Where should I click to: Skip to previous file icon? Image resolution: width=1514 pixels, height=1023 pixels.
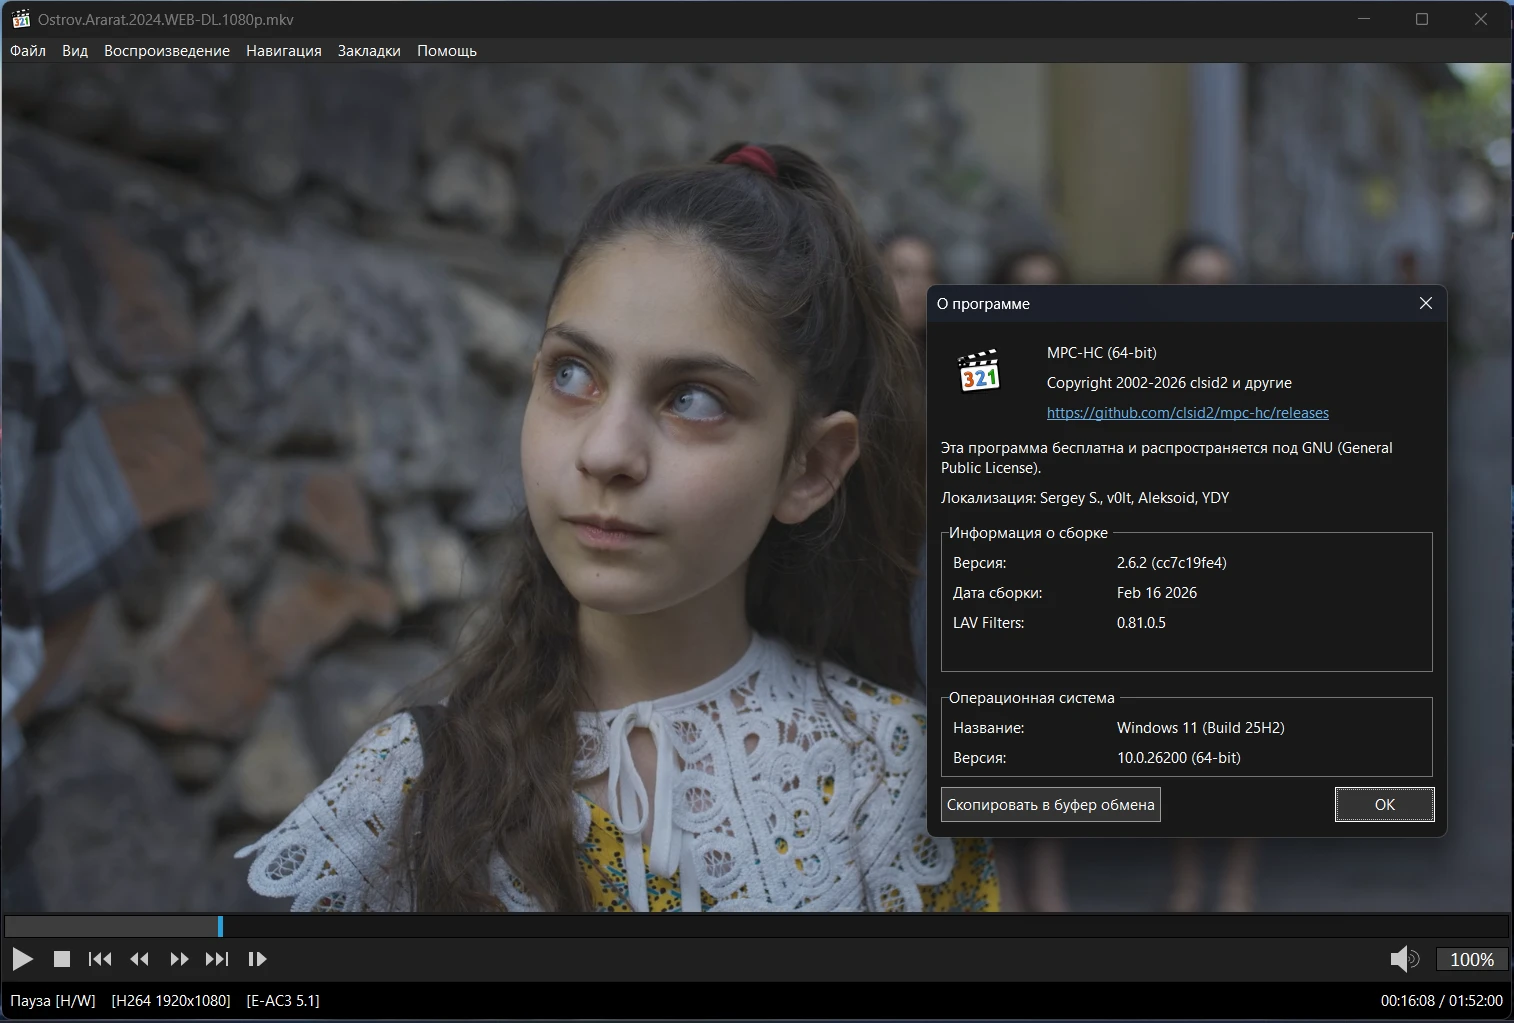tap(100, 959)
